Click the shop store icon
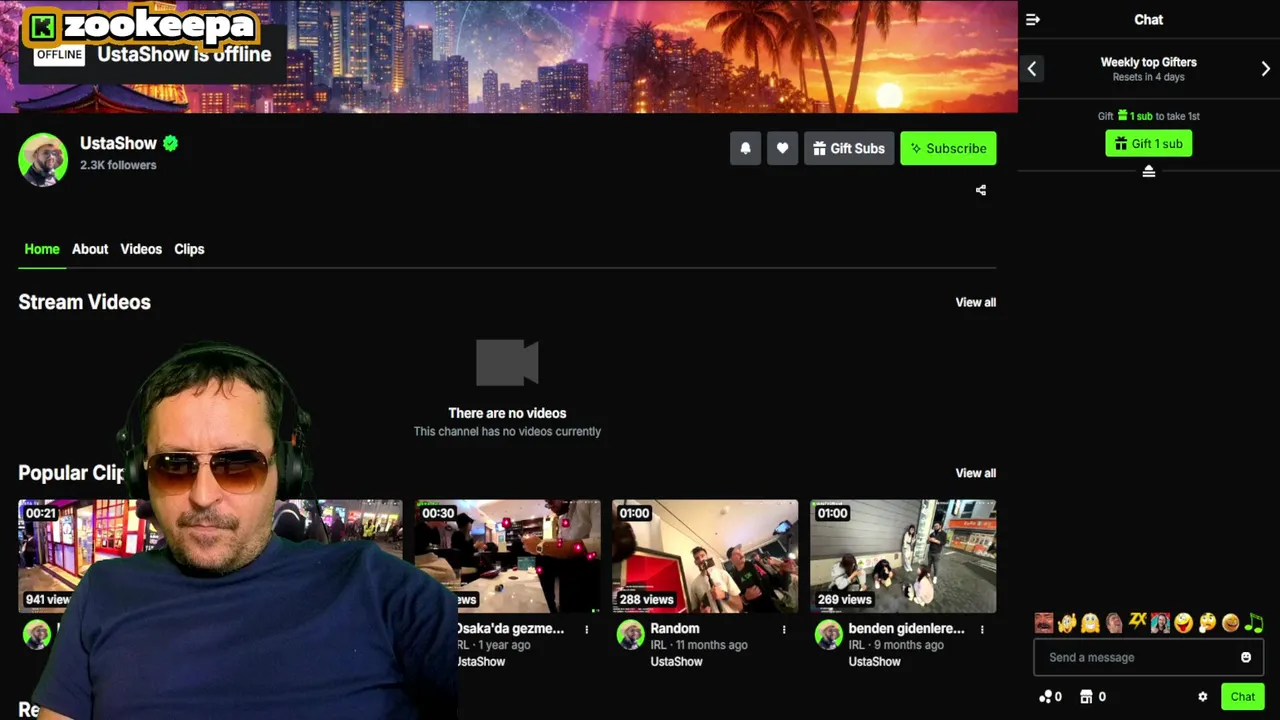Viewport: 1280px width, 720px height. [x=1087, y=697]
